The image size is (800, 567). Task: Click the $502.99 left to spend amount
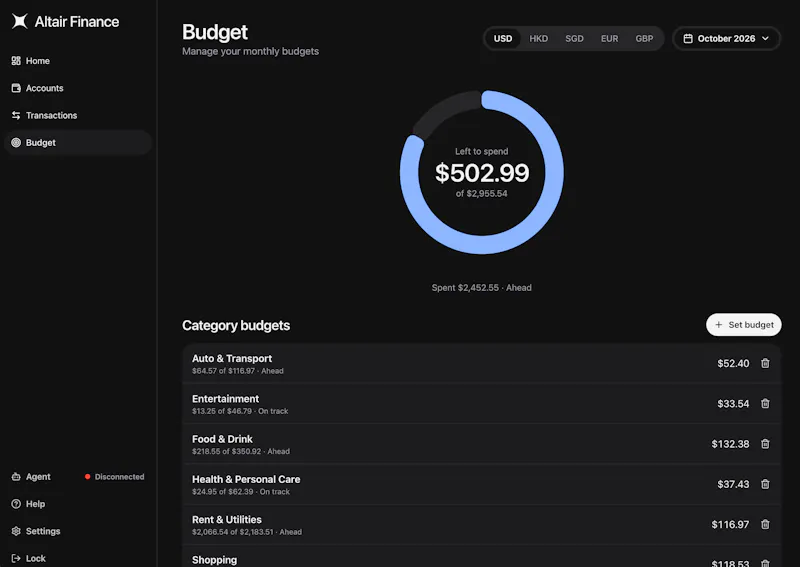tap(482, 172)
